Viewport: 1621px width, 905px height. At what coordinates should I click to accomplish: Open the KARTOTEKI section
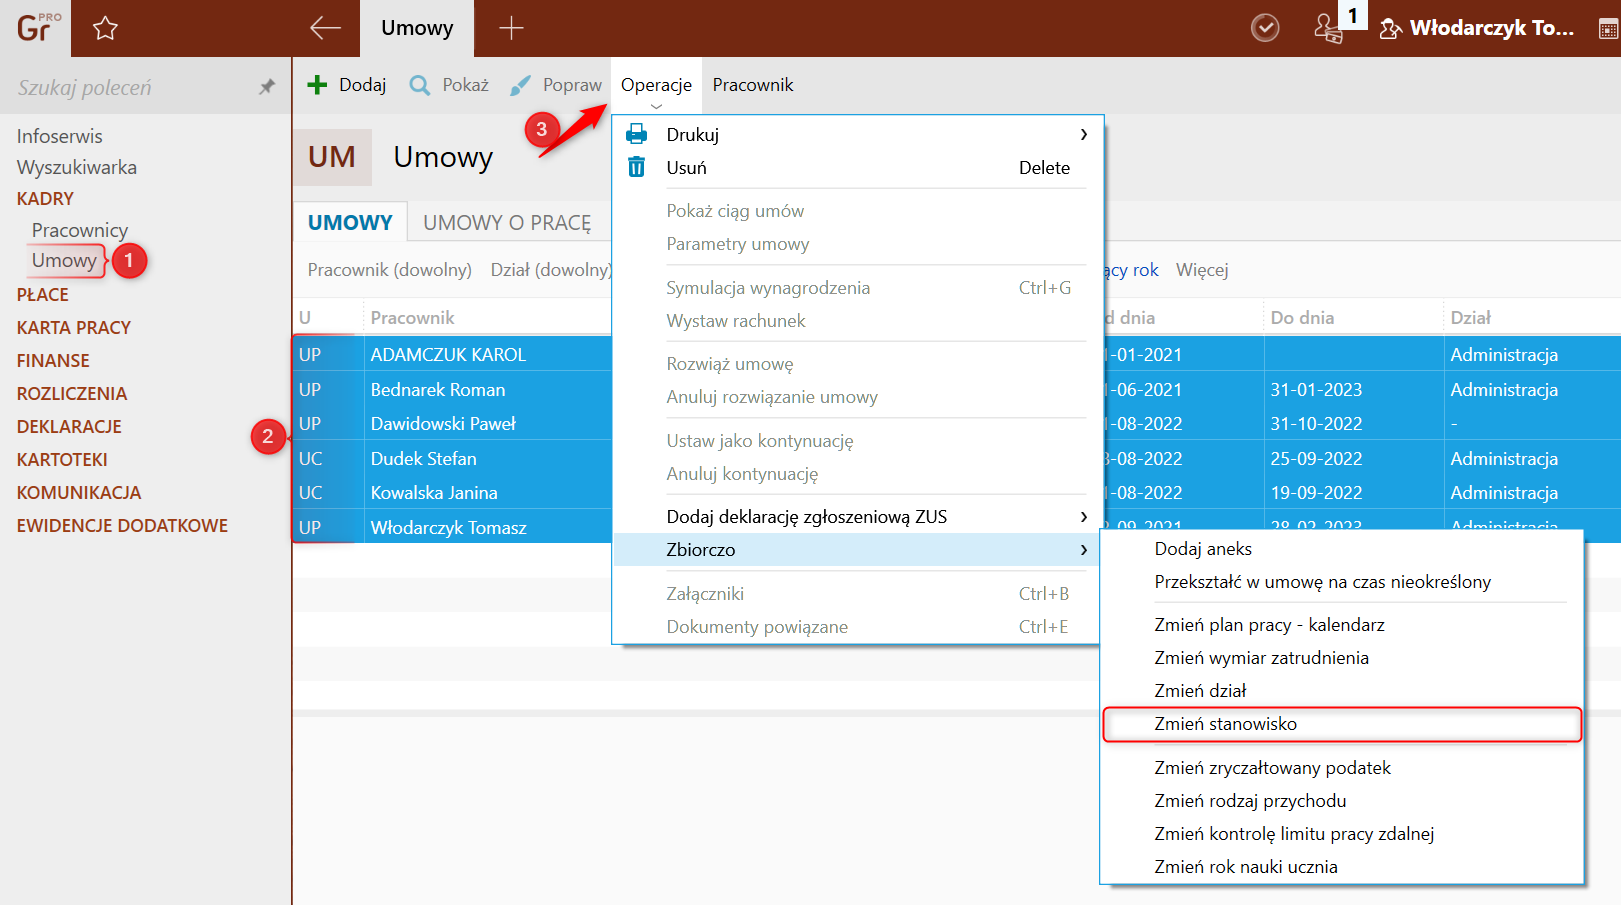coord(62,459)
